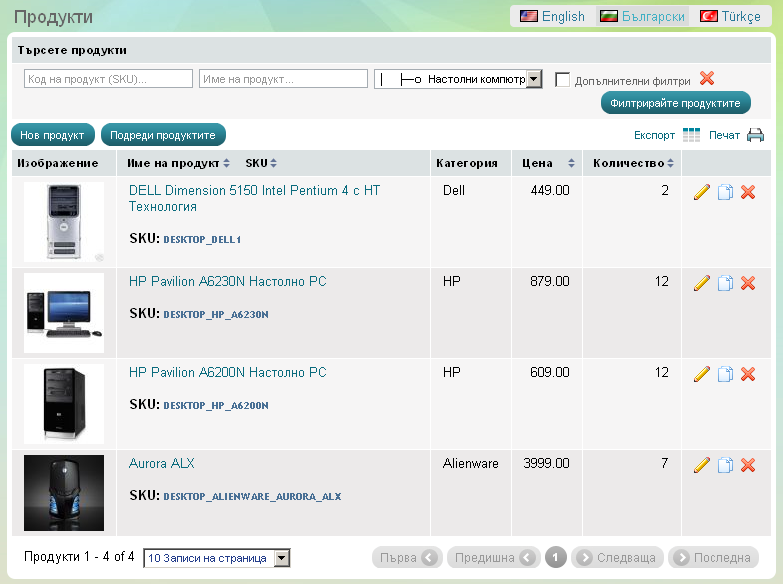Click the copy icon for Aurora ALX
Viewport: 783px width, 584px height.
click(x=725, y=465)
